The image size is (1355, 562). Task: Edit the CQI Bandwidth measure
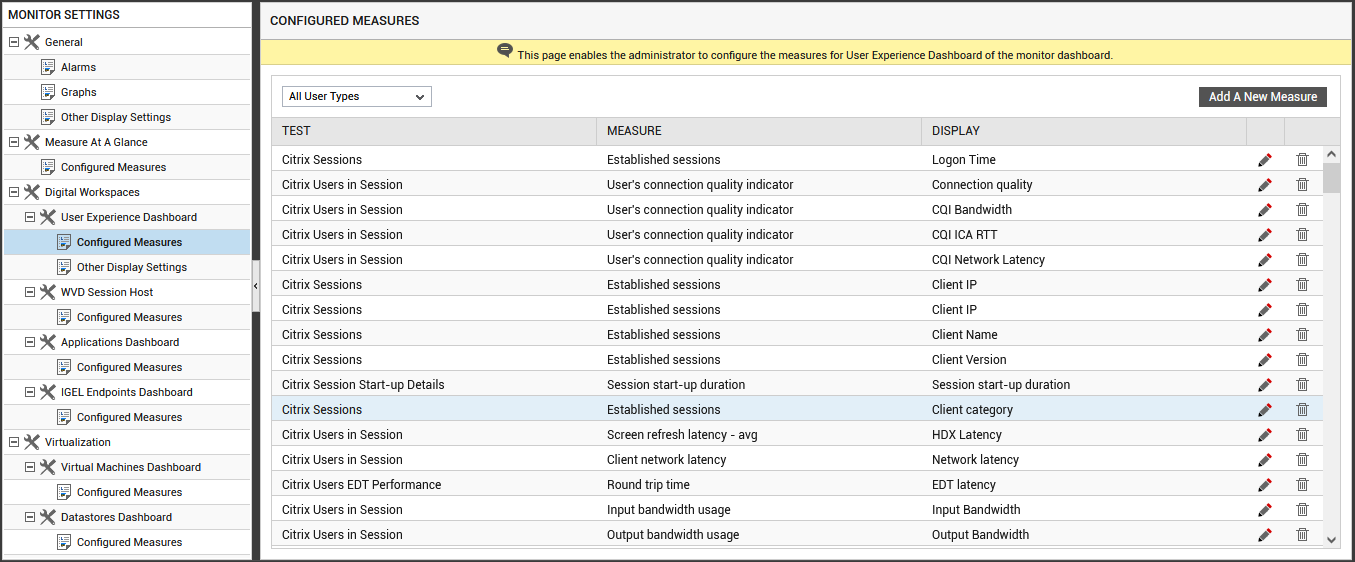coord(1265,209)
